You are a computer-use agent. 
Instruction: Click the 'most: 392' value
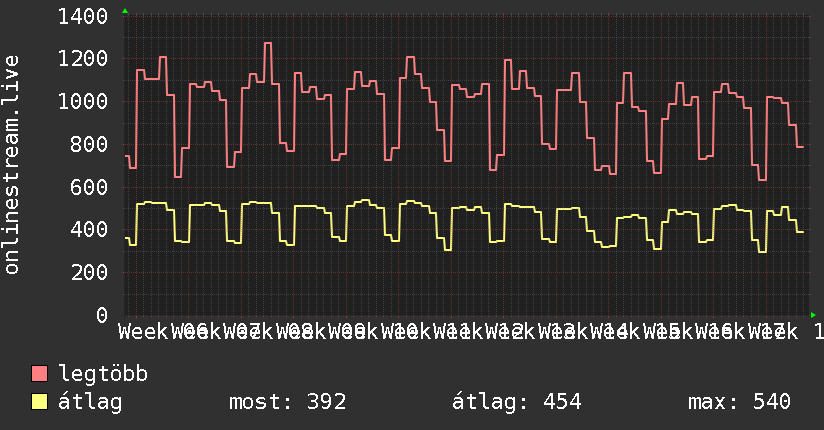pyautogui.click(x=287, y=402)
